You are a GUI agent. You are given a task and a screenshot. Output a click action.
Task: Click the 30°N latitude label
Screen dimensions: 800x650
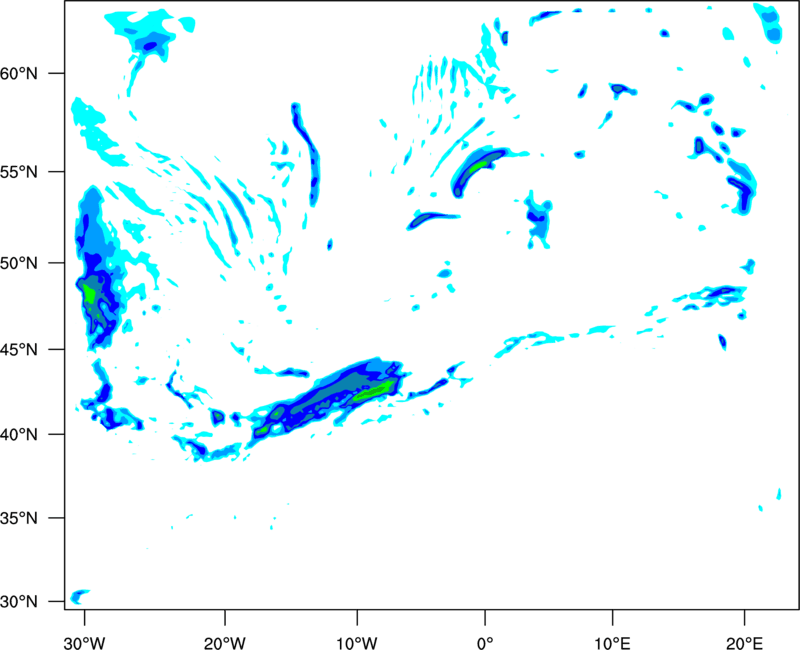click(x=19, y=602)
